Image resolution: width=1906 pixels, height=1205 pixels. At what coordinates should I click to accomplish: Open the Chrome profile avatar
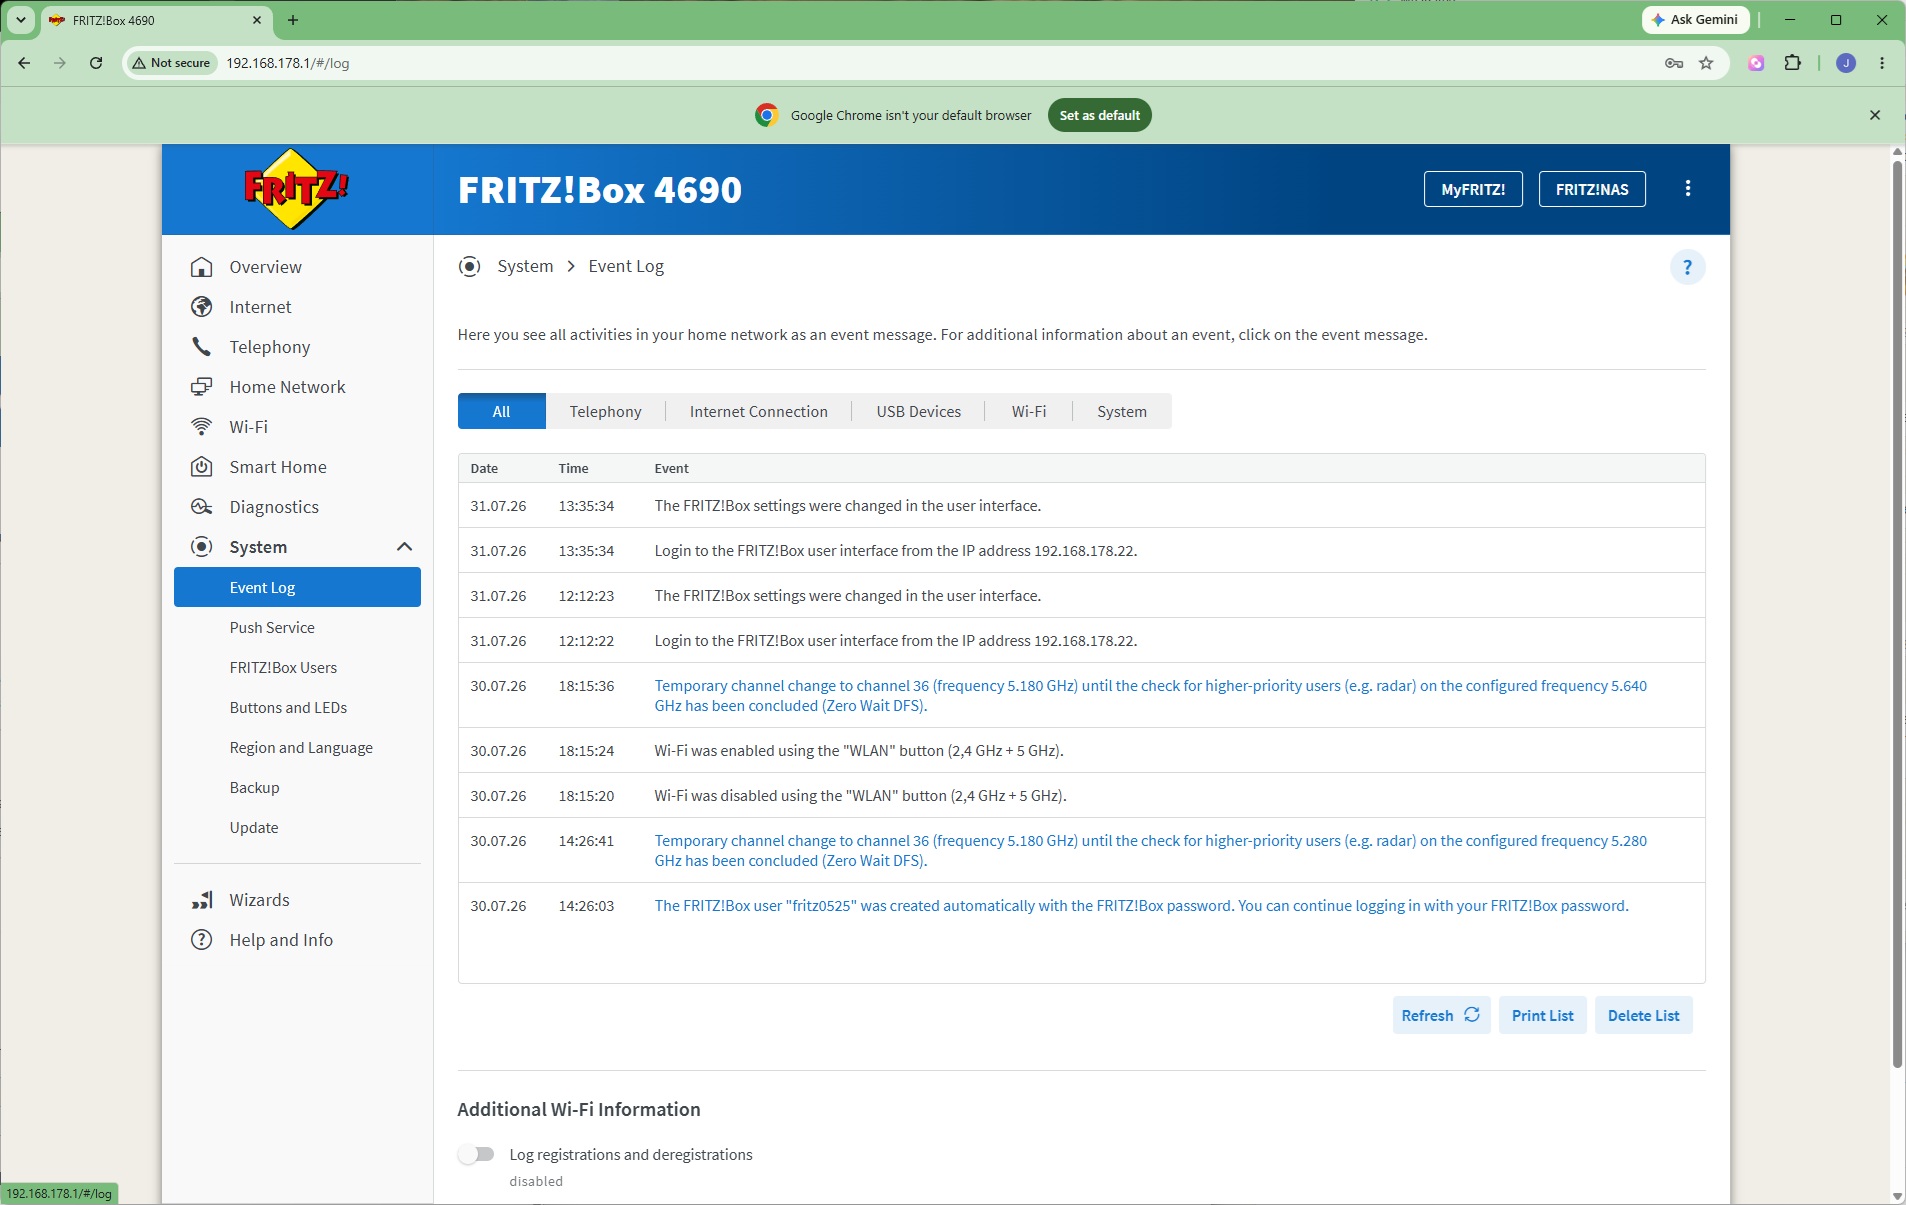1846,63
